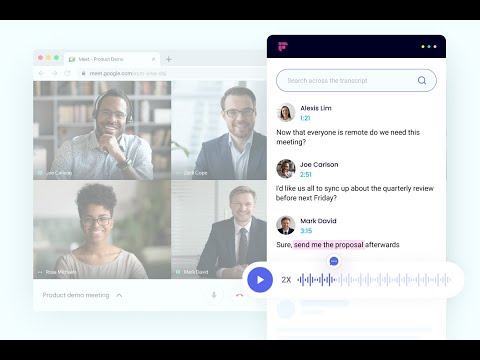Click the search magnifier icon
The height and width of the screenshot is (360, 480).
click(422, 80)
